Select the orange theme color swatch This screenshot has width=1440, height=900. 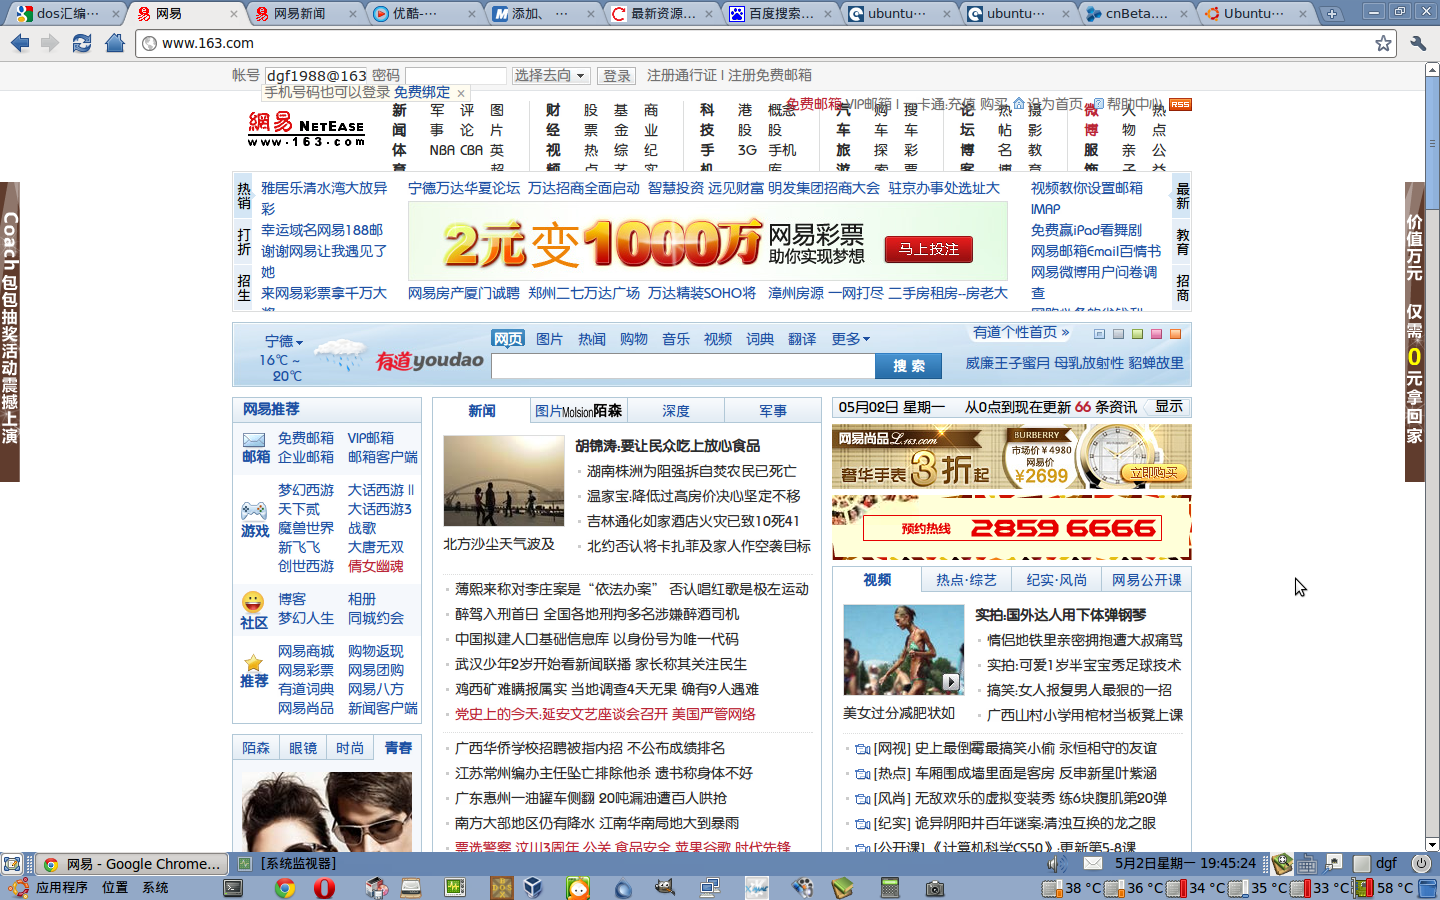click(1175, 334)
